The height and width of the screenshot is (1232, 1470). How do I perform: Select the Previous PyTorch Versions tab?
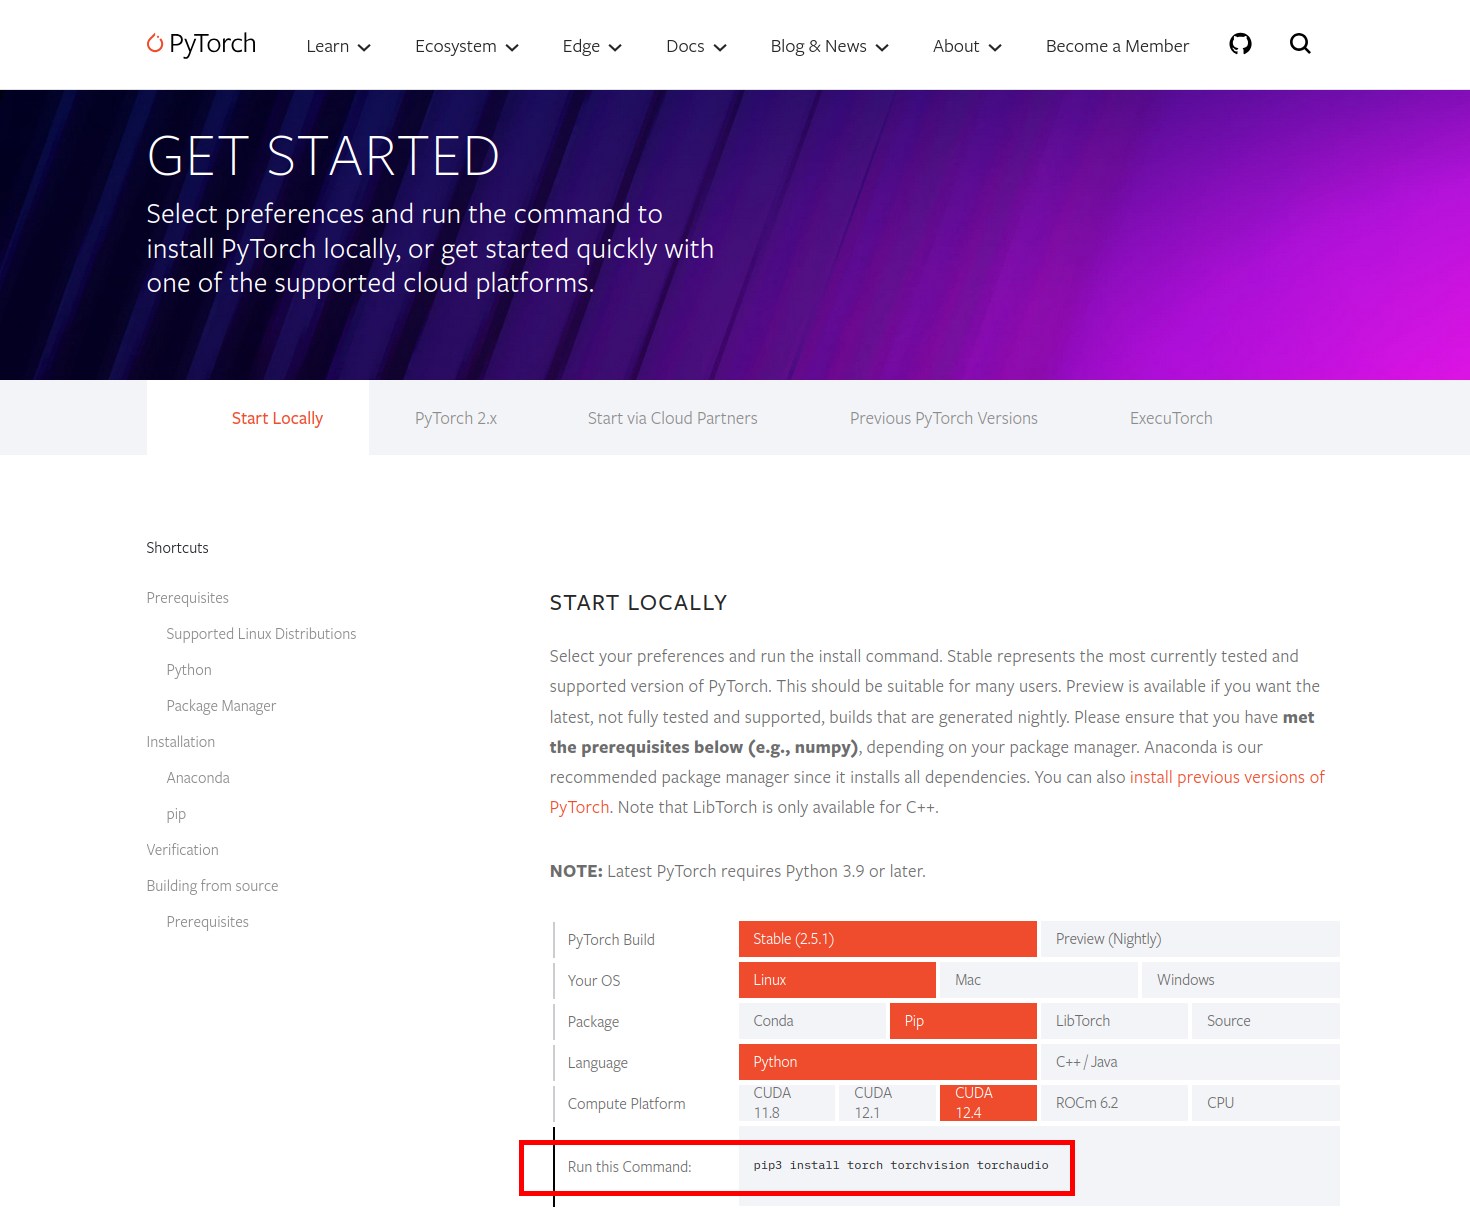point(943,418)
